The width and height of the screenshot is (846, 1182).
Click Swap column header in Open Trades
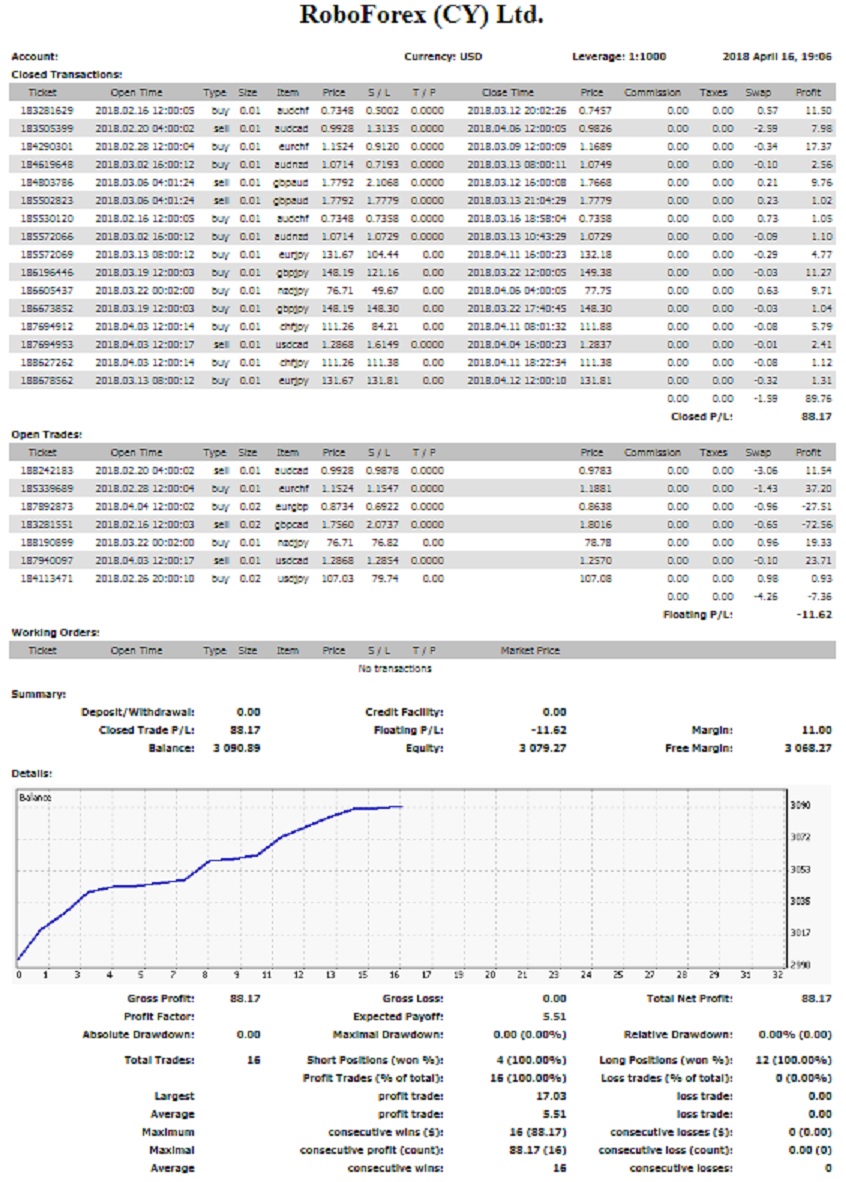[757, 452]
